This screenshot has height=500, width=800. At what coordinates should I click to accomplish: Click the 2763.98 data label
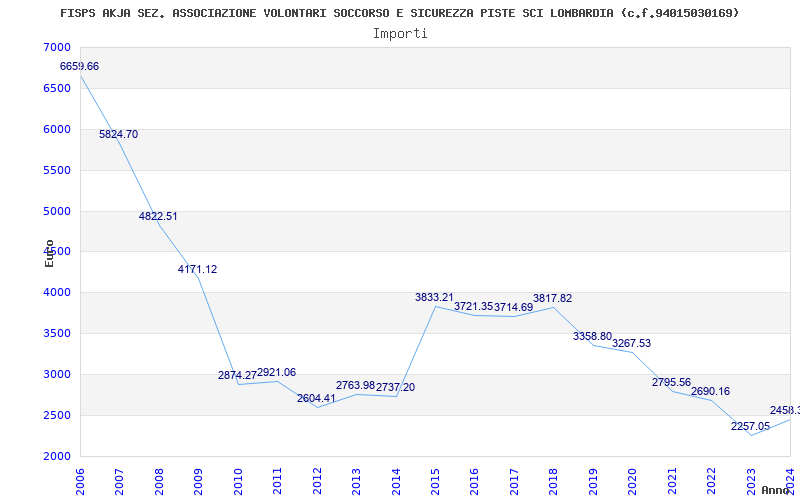(356, 385)
